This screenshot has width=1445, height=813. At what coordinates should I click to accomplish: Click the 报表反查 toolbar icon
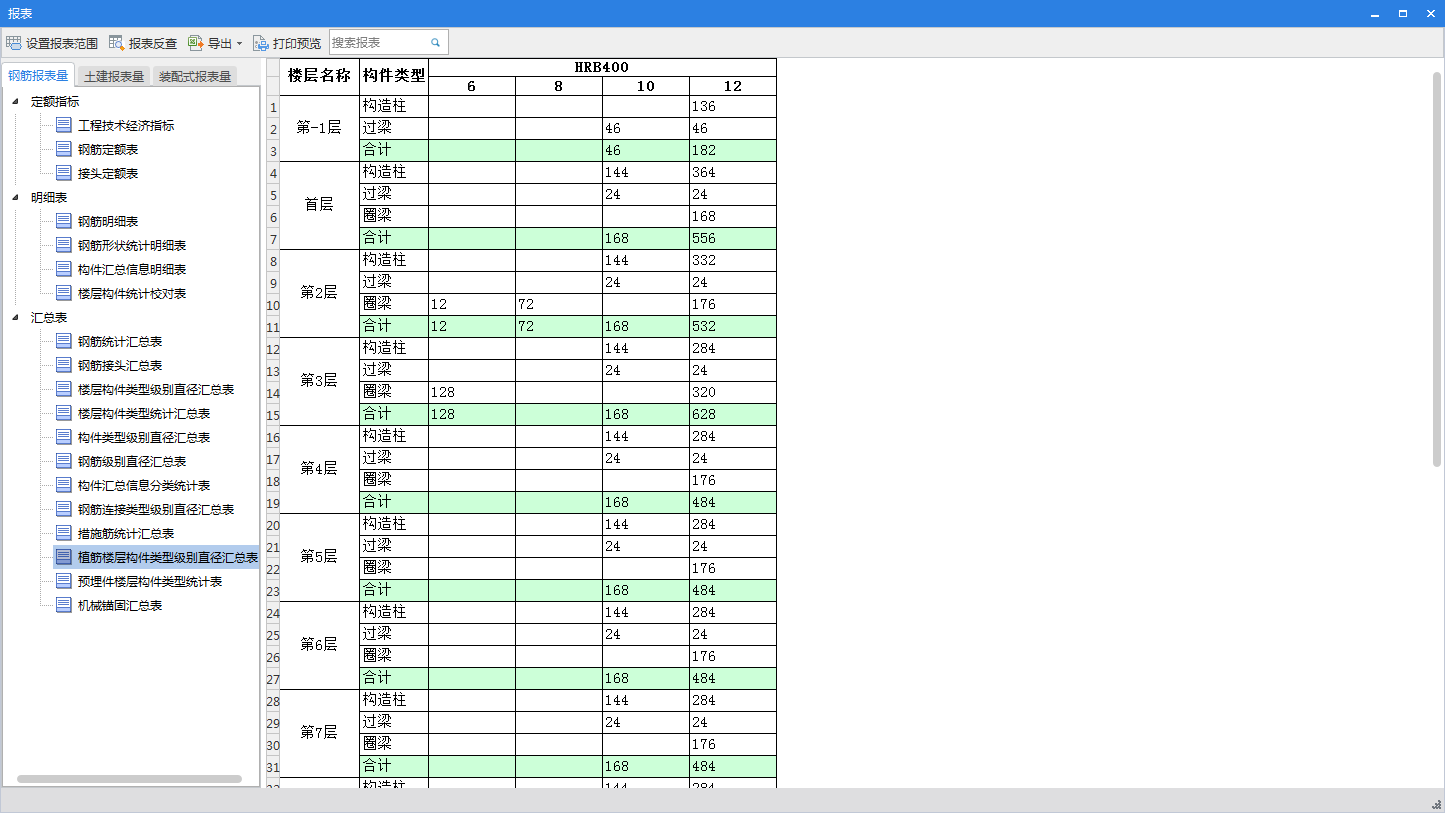pyautogui.click(x=117, y=43)
